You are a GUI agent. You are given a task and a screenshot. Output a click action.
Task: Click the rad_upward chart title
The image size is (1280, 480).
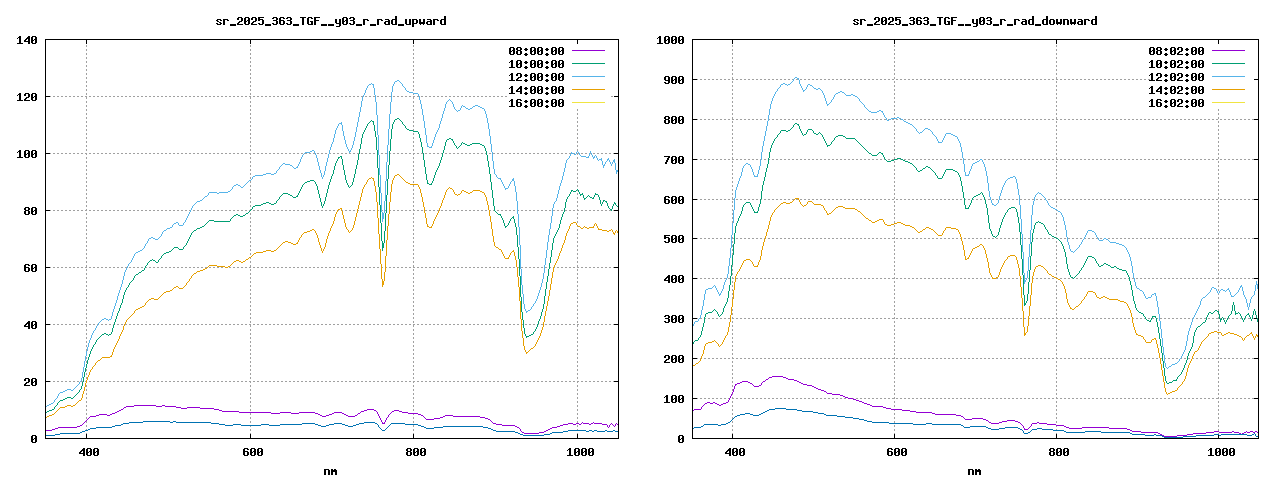point(331,20)
